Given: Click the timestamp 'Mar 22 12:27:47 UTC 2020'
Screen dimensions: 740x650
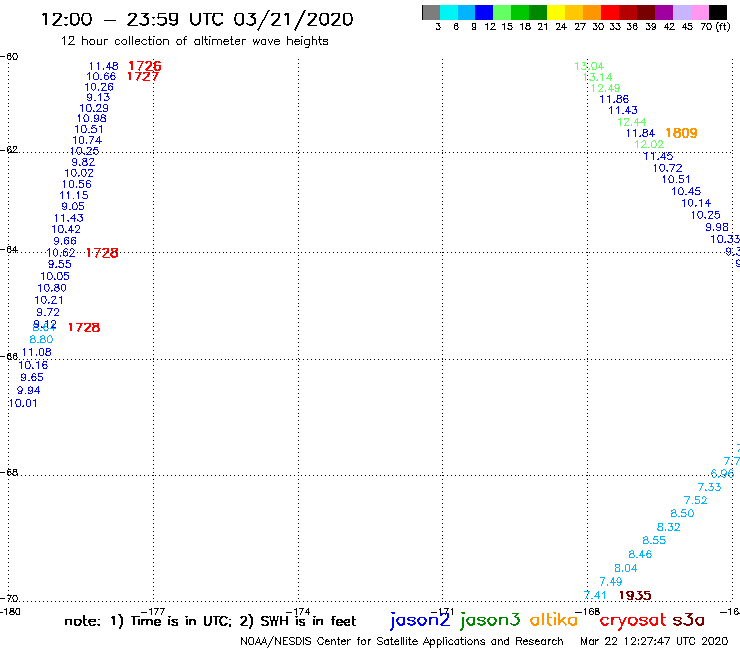Looking at the screenshot, I should pos(654,642).
